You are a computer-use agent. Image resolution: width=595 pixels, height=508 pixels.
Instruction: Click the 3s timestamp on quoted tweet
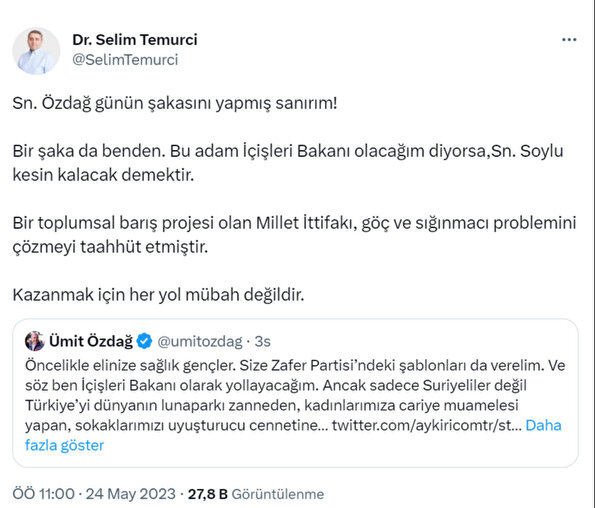coord(262,341)
